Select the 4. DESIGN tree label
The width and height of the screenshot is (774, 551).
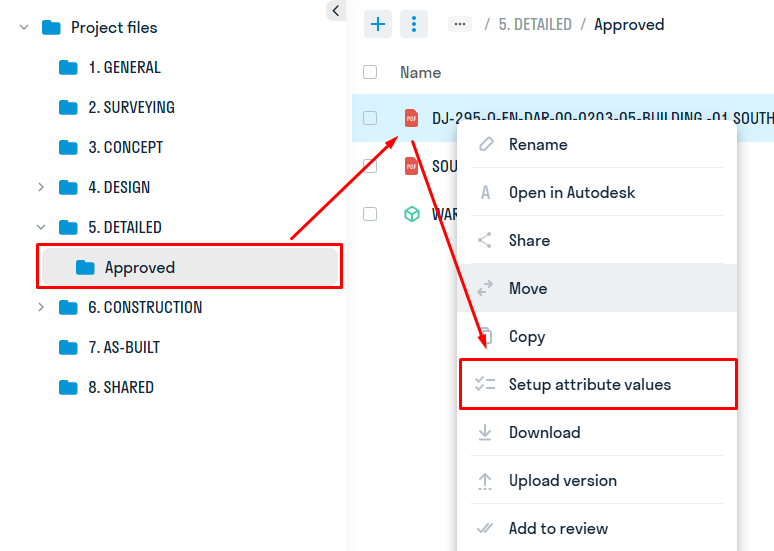119,187
